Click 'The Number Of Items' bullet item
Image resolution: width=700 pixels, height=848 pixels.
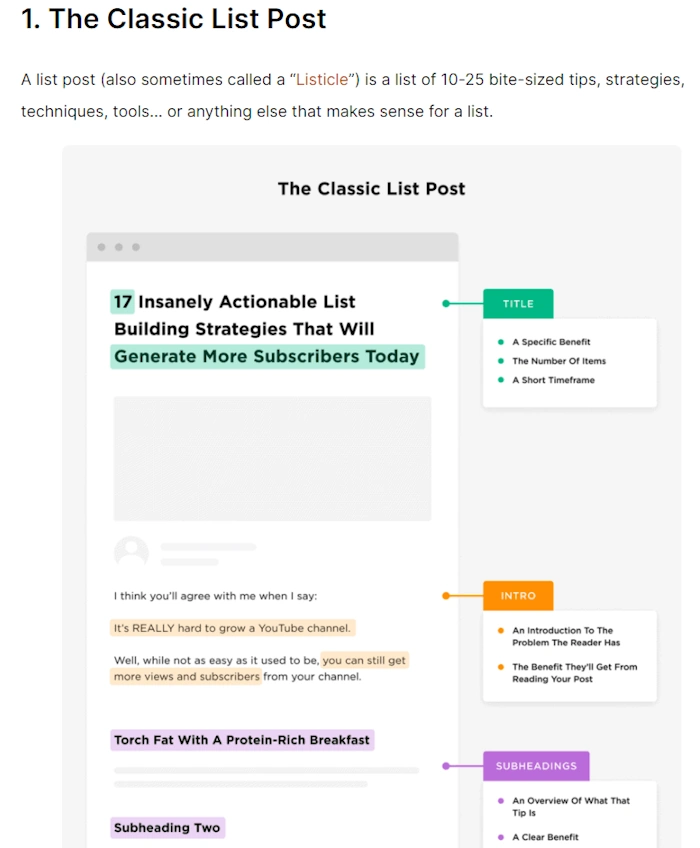[x=559, y=361]
